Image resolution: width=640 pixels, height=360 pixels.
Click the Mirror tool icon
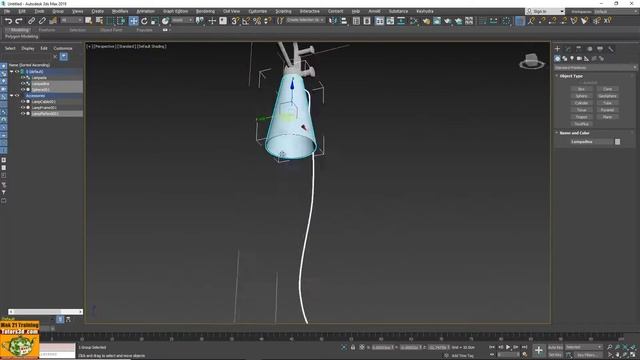click(333, 21)
